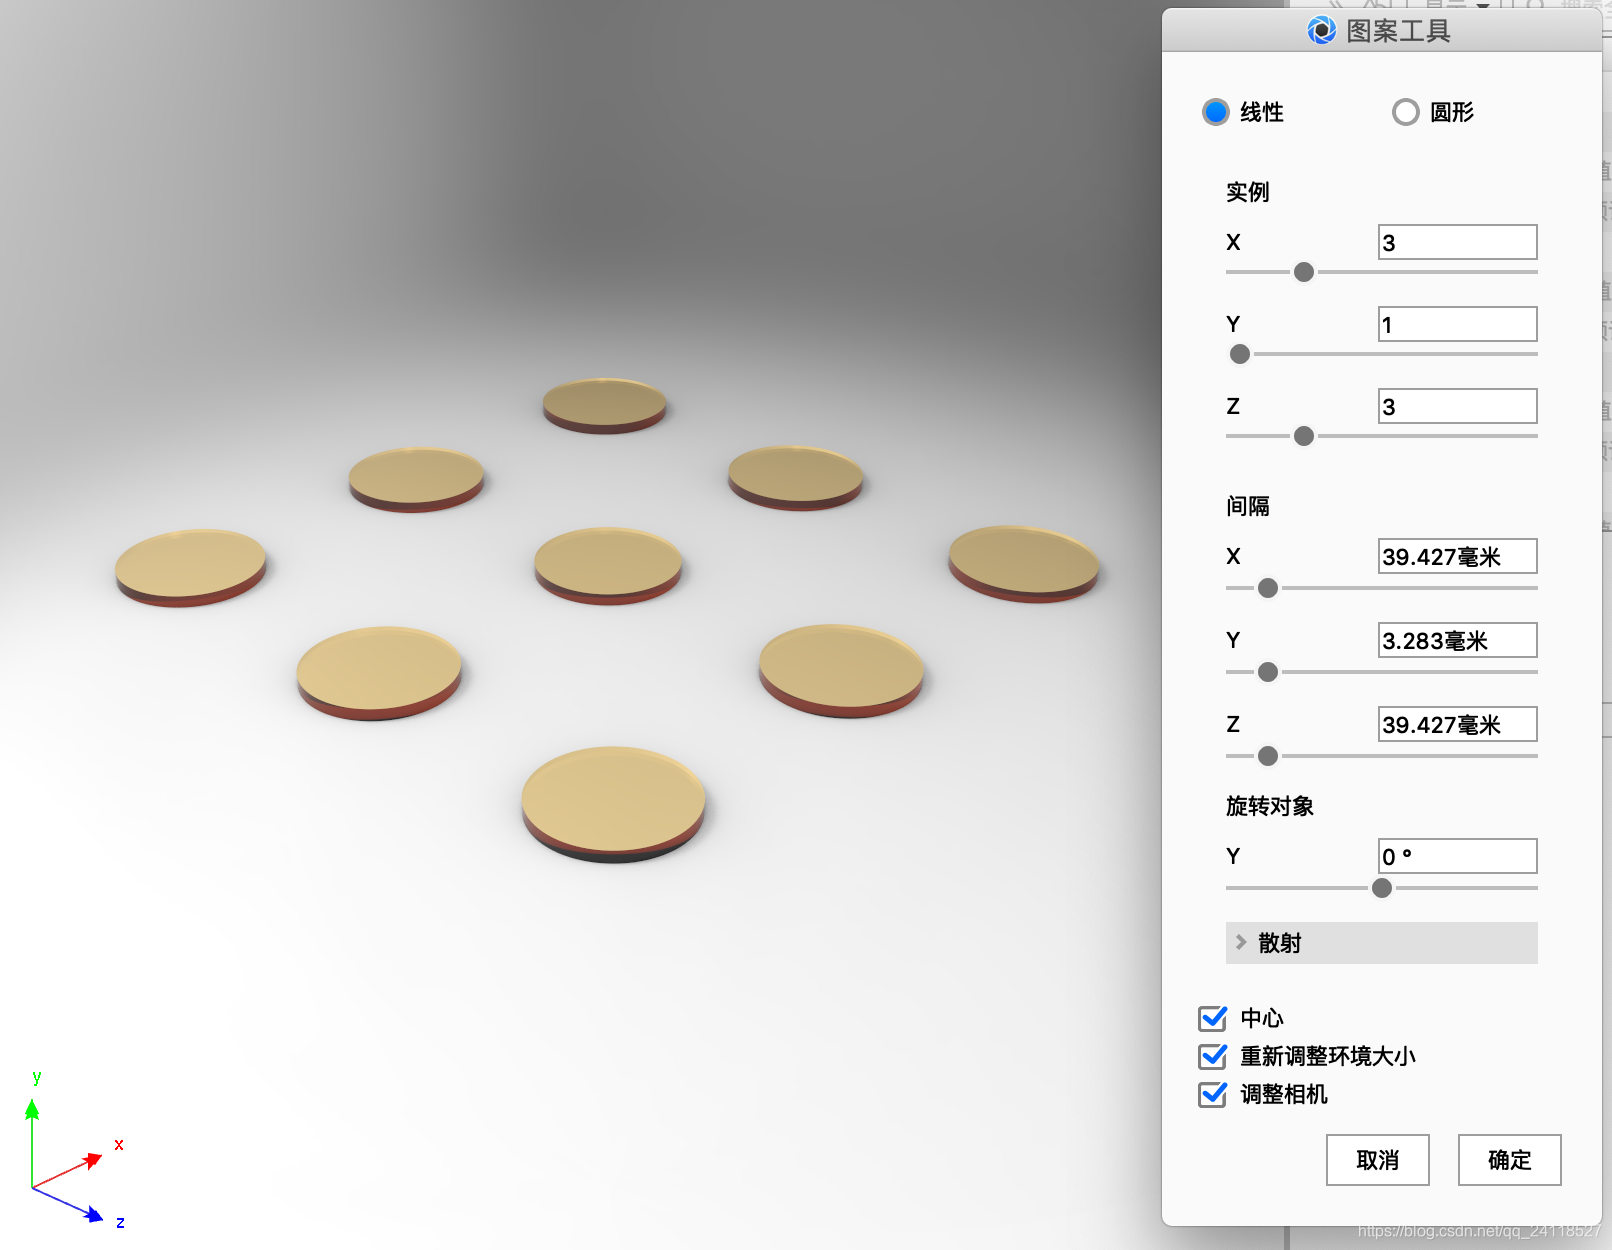Select the 圆形 radio button
Viewport: 1612px width, 1250px height.
pos(1405,112)
